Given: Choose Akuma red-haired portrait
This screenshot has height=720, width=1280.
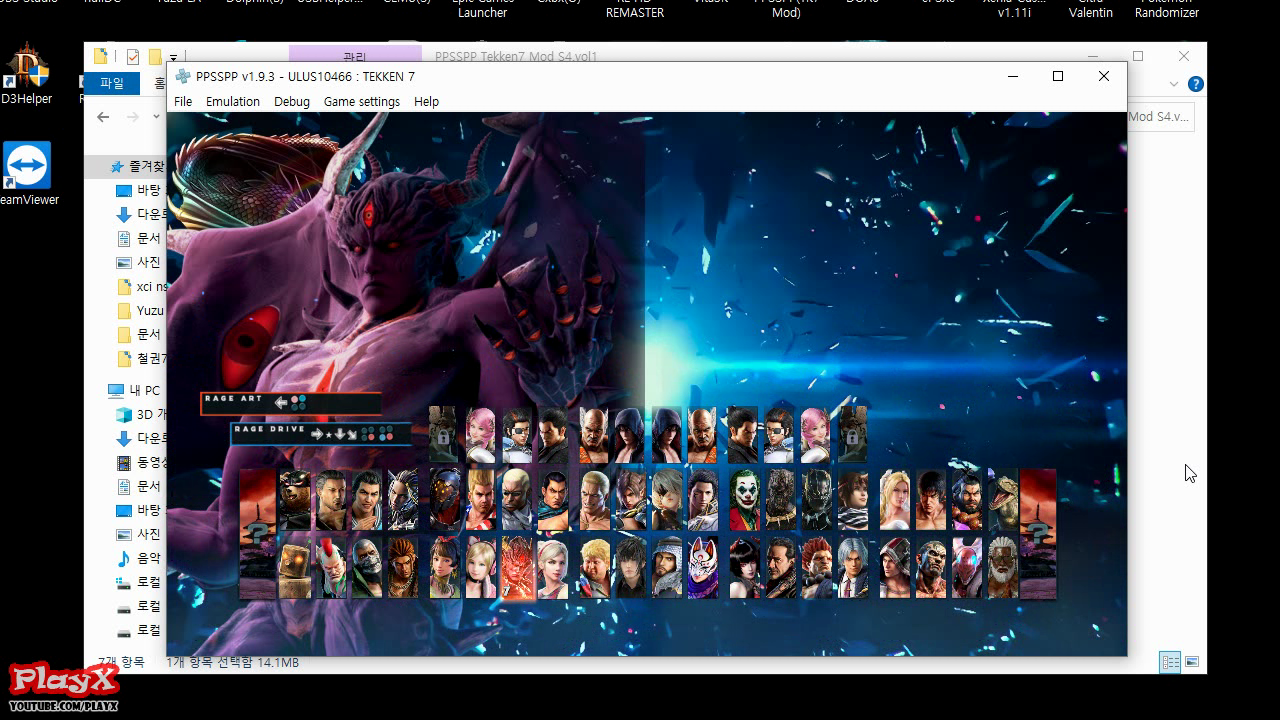Looking at the screenshot, I should pos(818,567).
